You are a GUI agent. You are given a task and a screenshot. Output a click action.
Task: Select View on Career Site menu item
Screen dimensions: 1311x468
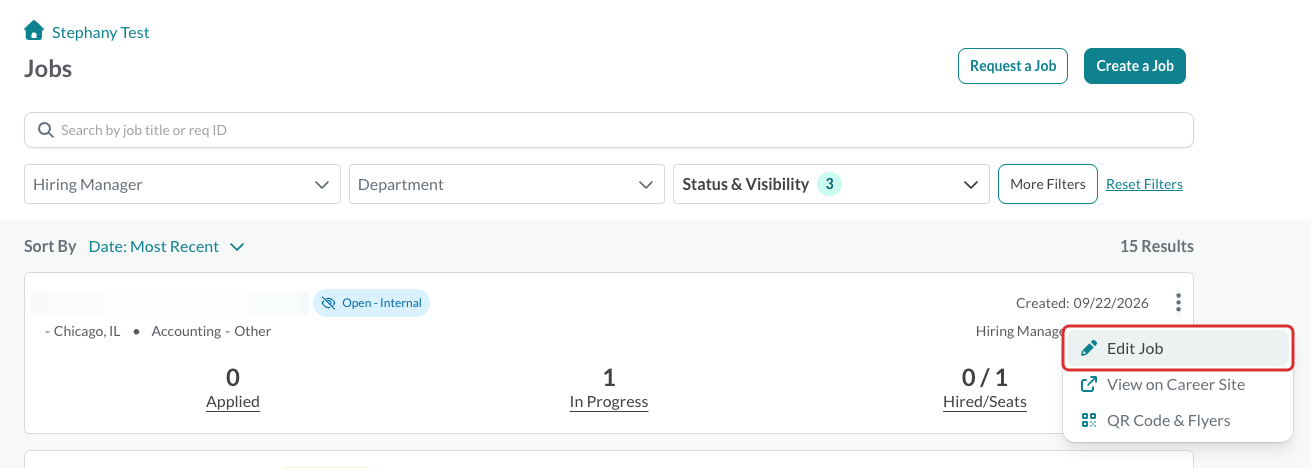[1178, 384]
